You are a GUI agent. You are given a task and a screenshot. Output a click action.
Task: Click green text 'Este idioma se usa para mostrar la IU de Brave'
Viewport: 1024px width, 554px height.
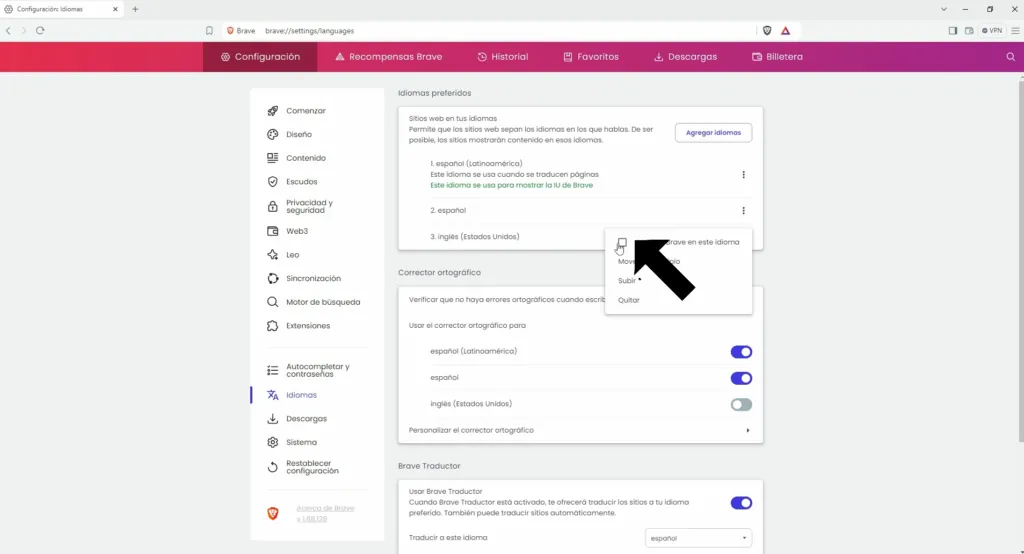511,185
